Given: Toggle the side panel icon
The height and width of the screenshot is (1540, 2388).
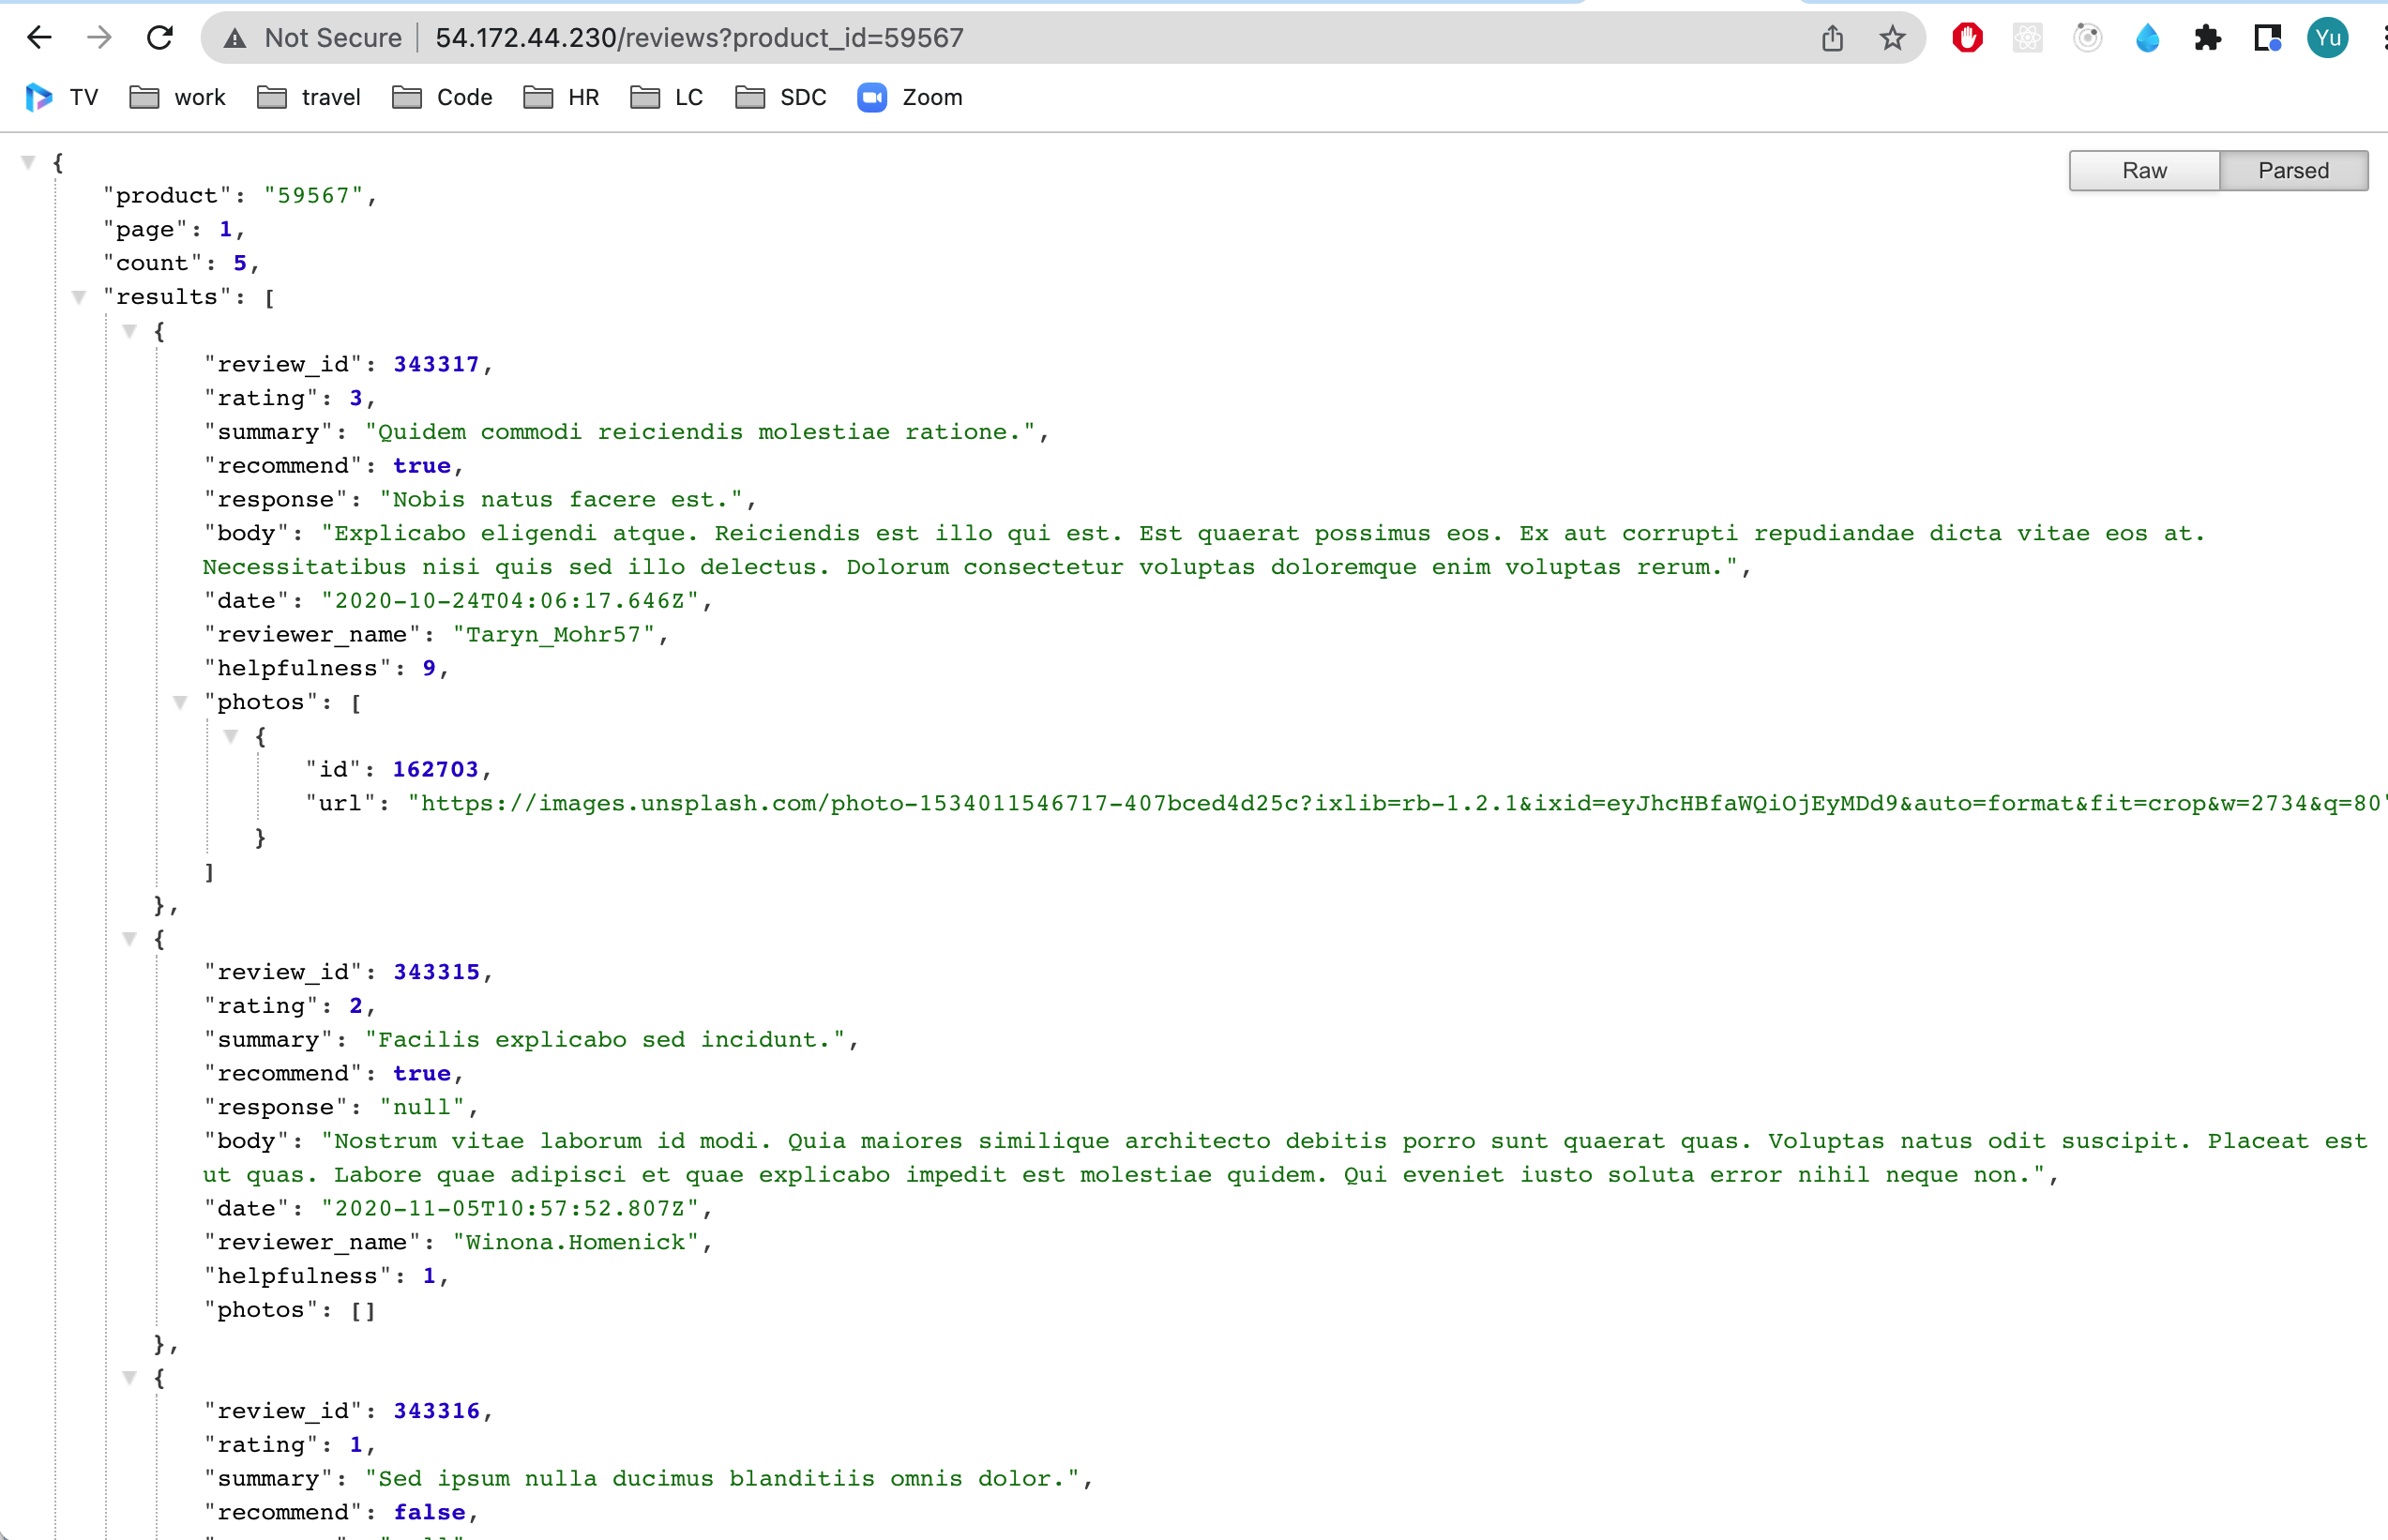Looking at the screenshot, I should (2267, 38).
